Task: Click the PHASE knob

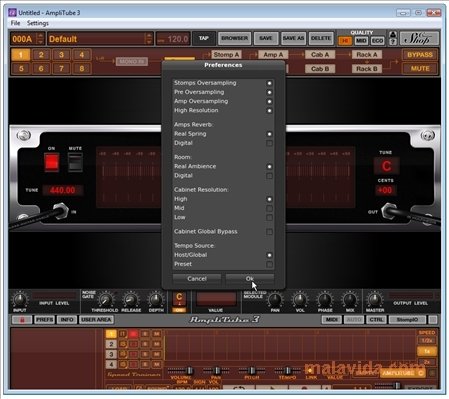Action: (x=325, y=299)
